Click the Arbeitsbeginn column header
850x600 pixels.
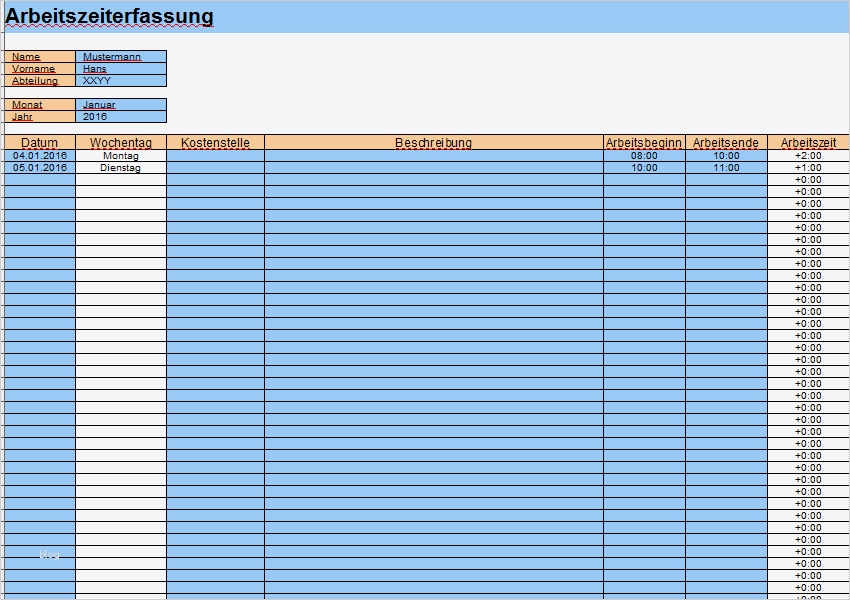tap(644, 143)
